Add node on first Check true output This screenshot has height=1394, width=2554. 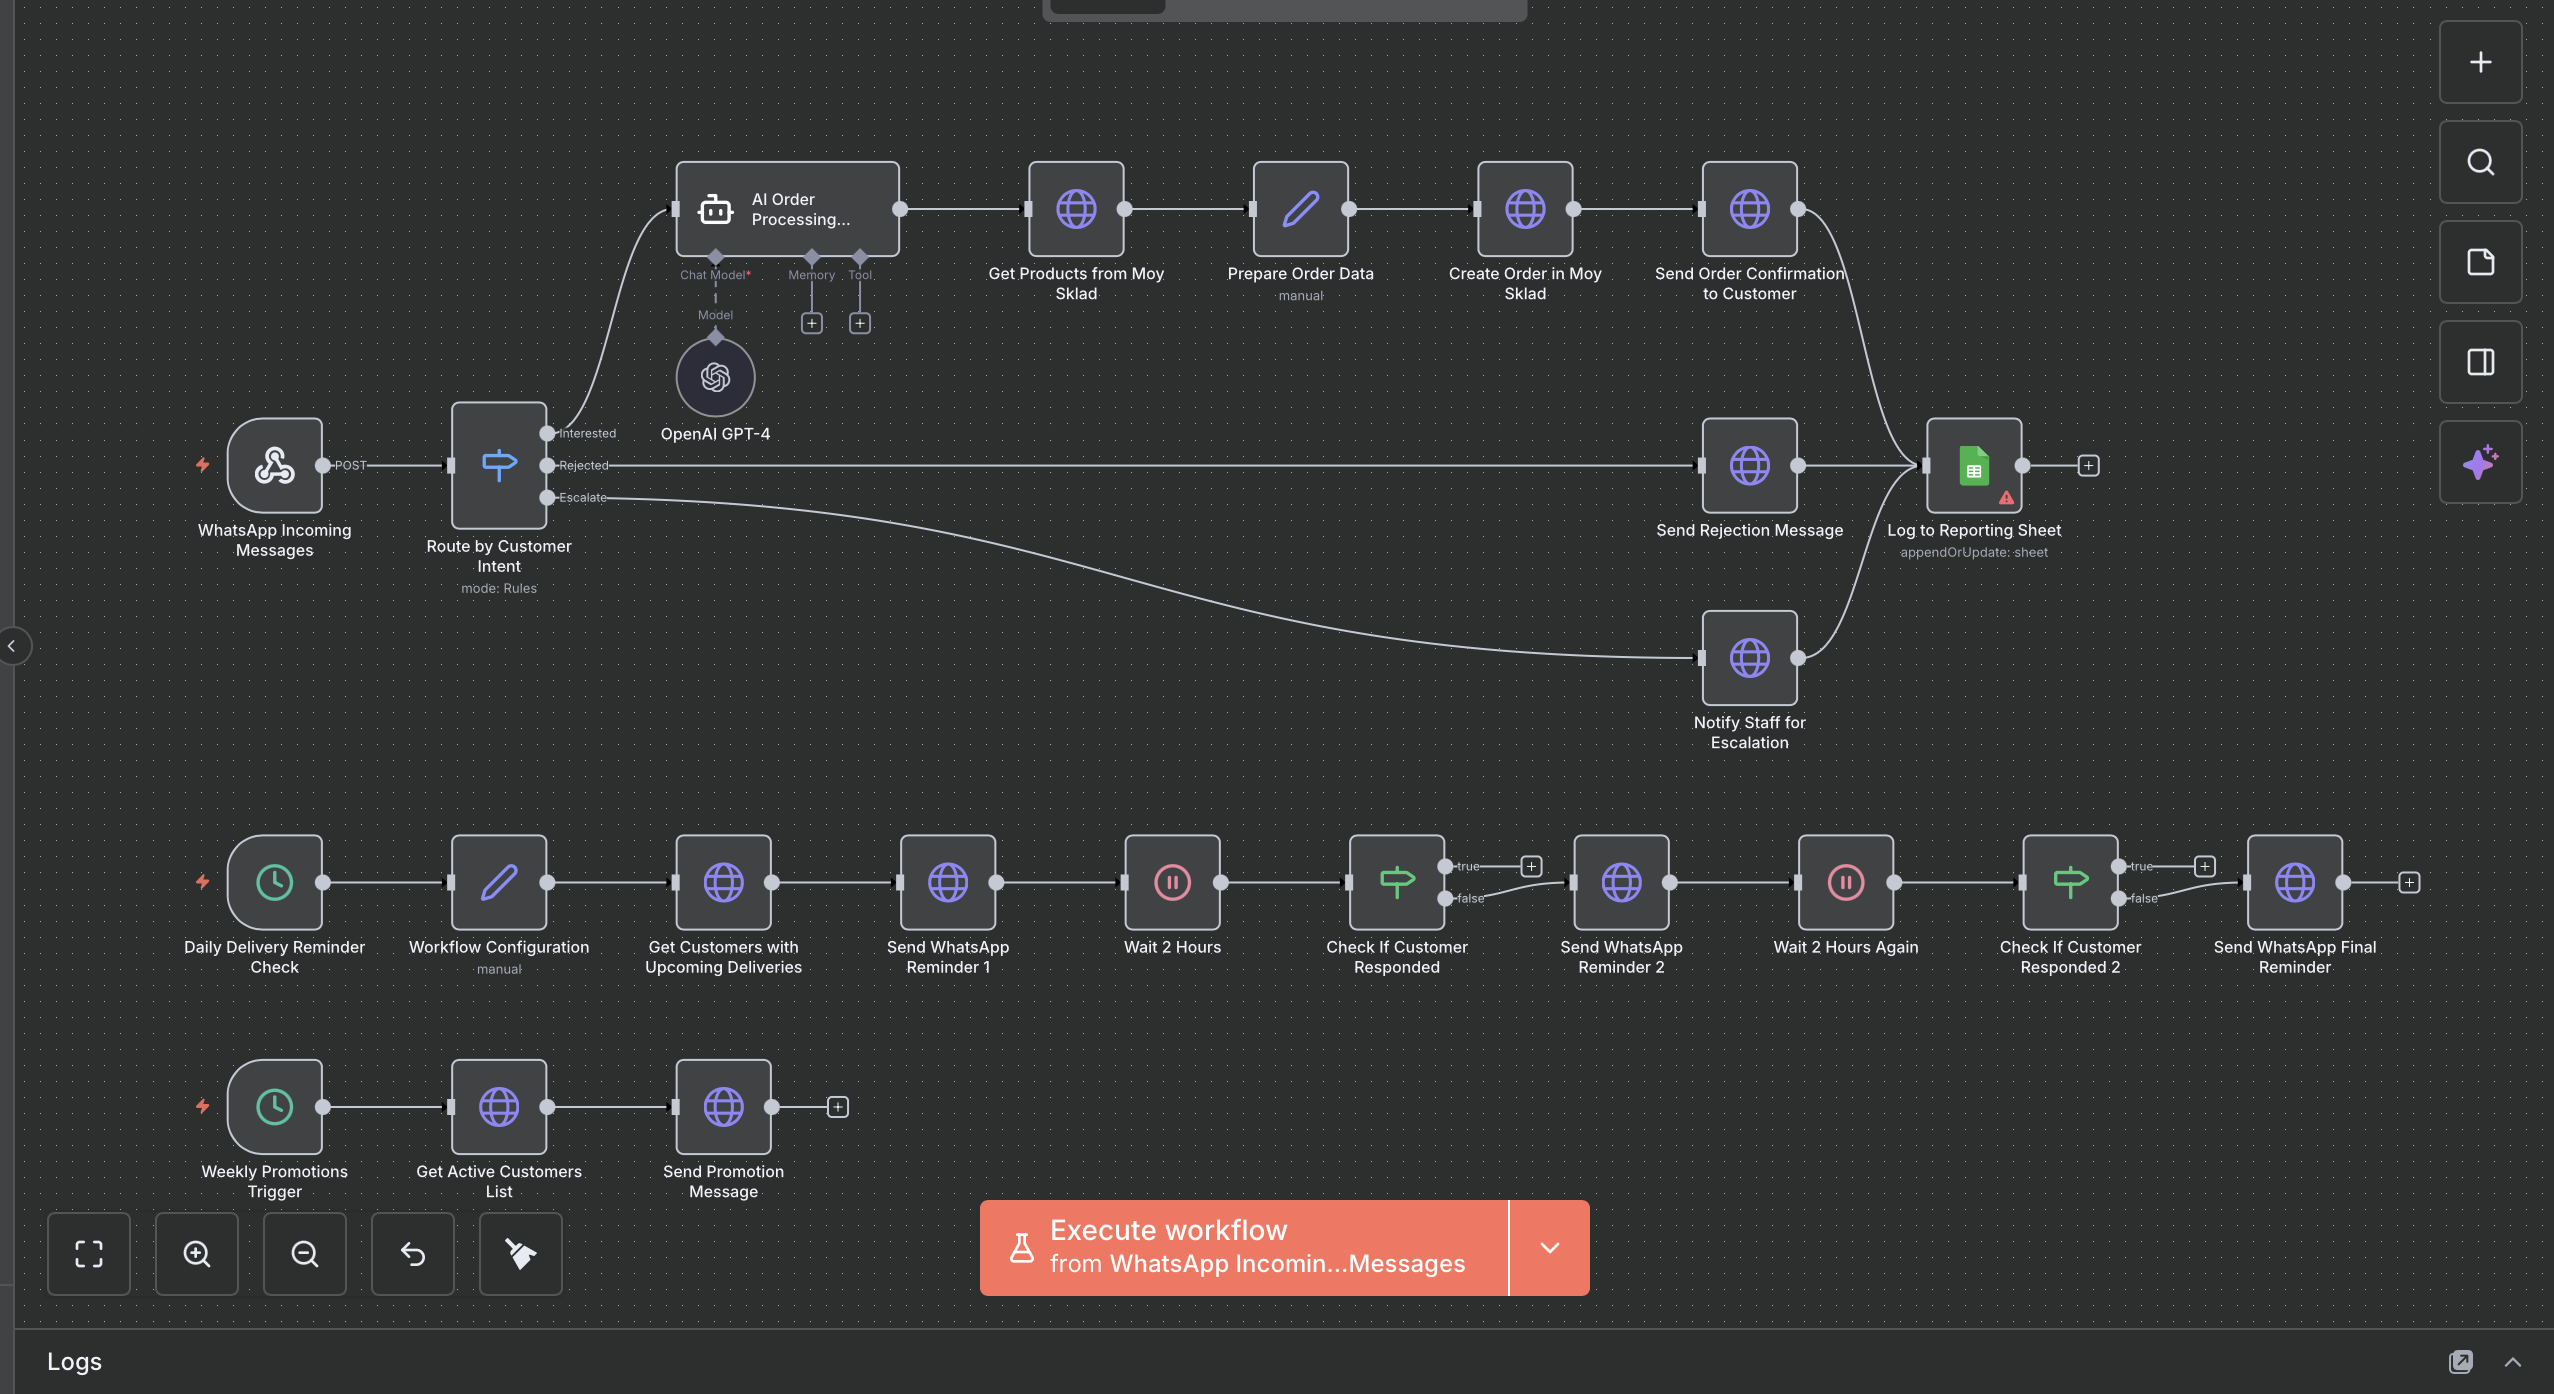click(1531, 866)
